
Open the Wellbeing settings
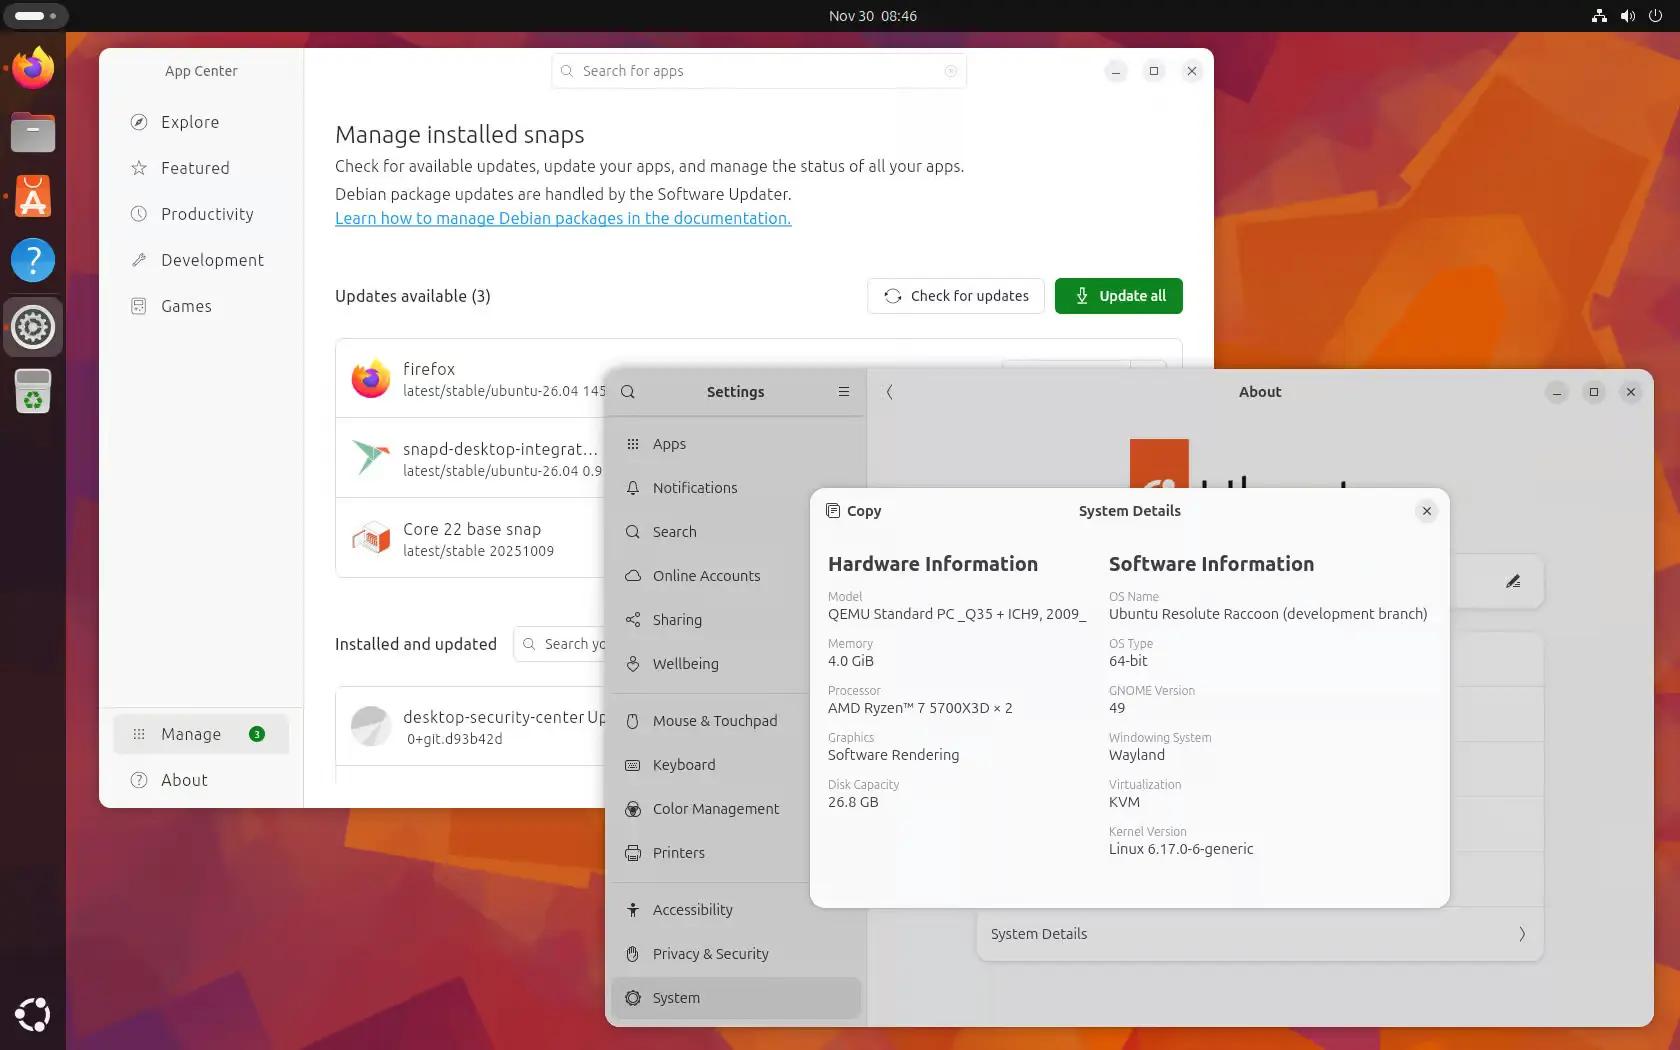tap(685, 663)
